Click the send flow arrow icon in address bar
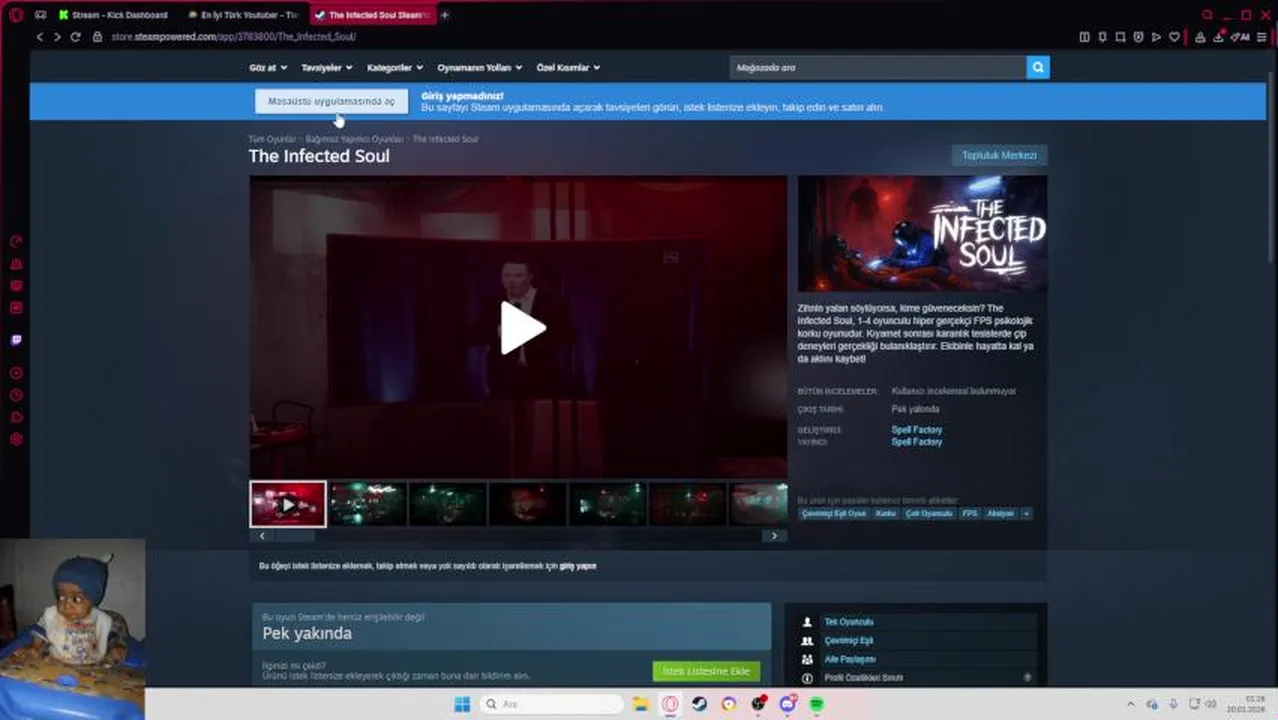Screen dimensions: 1278x720 (1156, 37)
